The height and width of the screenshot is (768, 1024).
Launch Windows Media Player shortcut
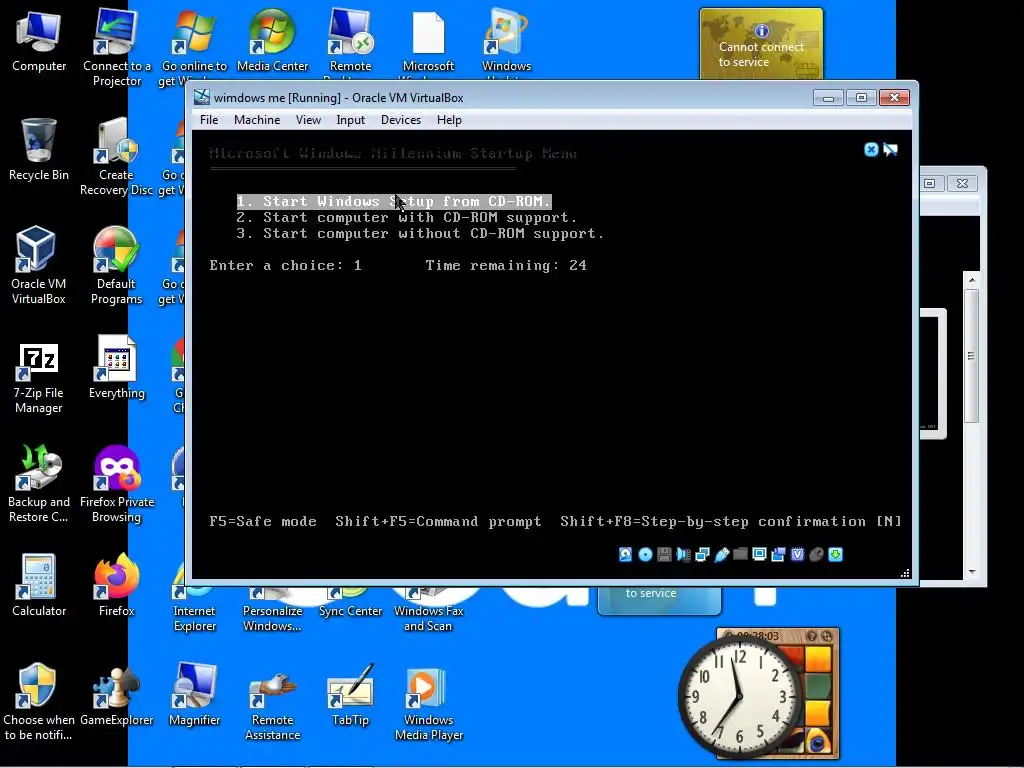(x=428, y=703)
